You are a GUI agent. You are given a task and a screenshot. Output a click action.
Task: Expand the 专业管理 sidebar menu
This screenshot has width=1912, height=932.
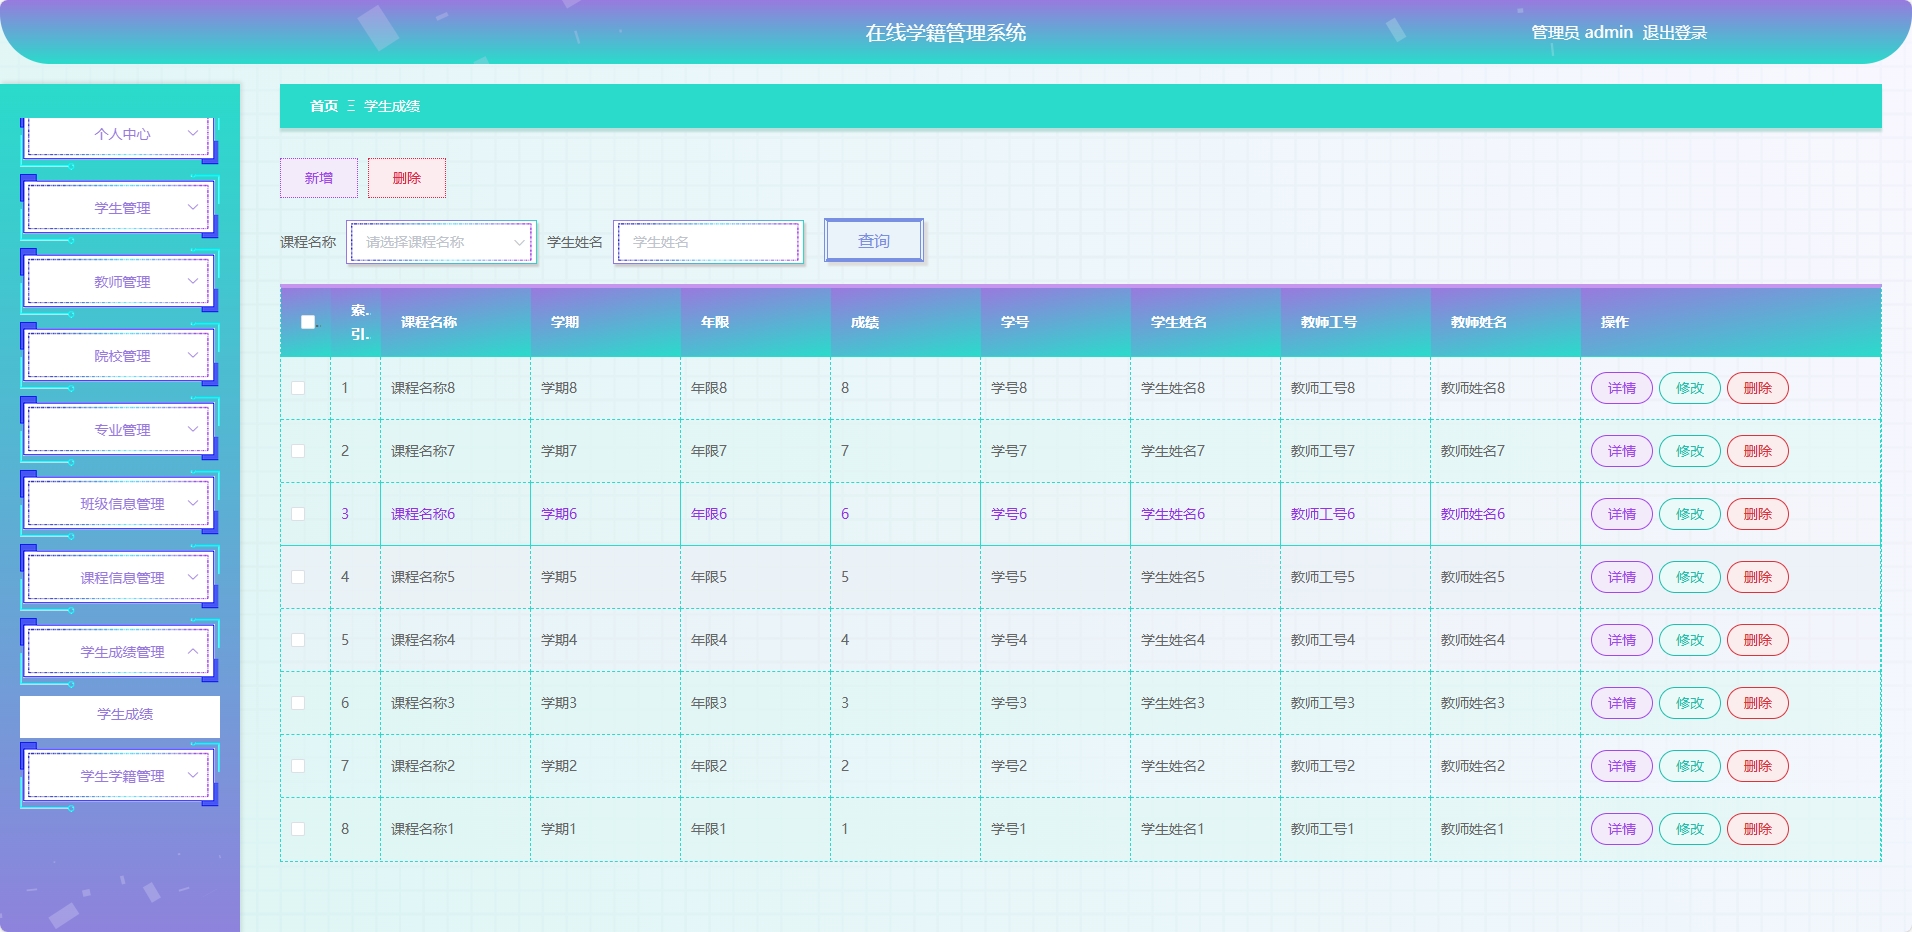[120, 430]
